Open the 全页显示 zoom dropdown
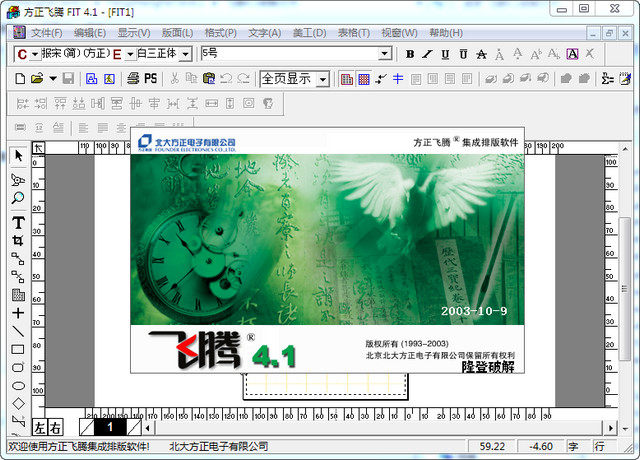 pos(323,79)
